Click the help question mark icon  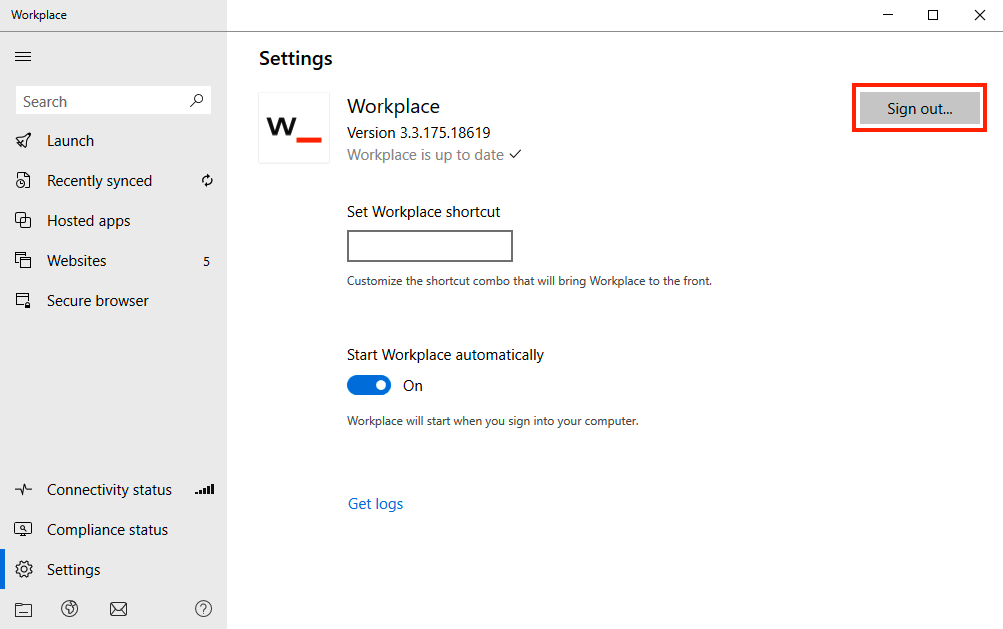[203, 609]
